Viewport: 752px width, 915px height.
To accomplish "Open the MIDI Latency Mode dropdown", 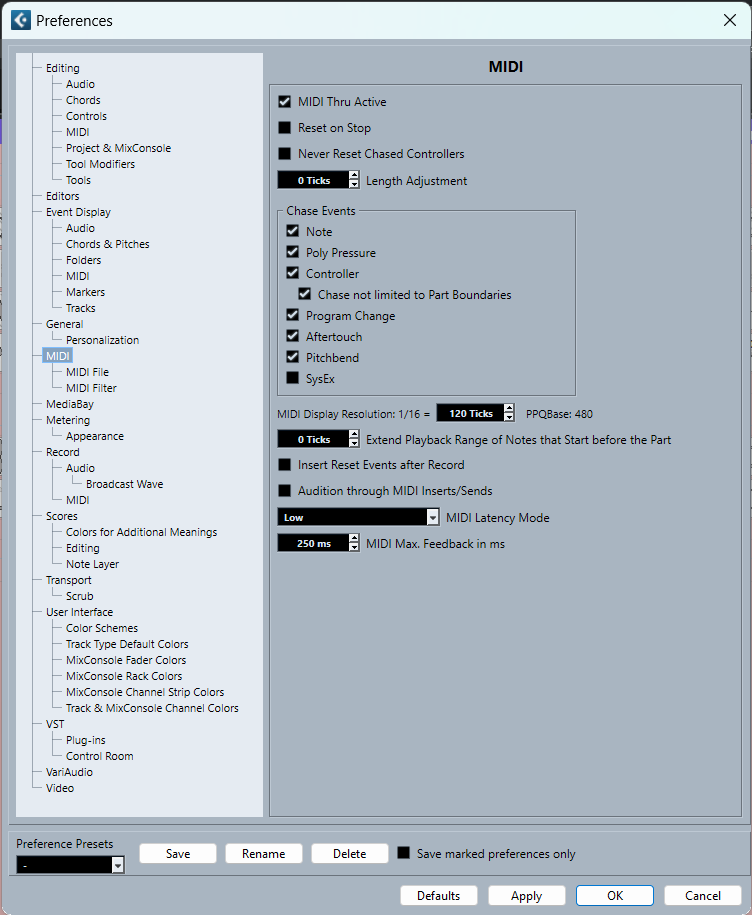I will click(432, 517).
